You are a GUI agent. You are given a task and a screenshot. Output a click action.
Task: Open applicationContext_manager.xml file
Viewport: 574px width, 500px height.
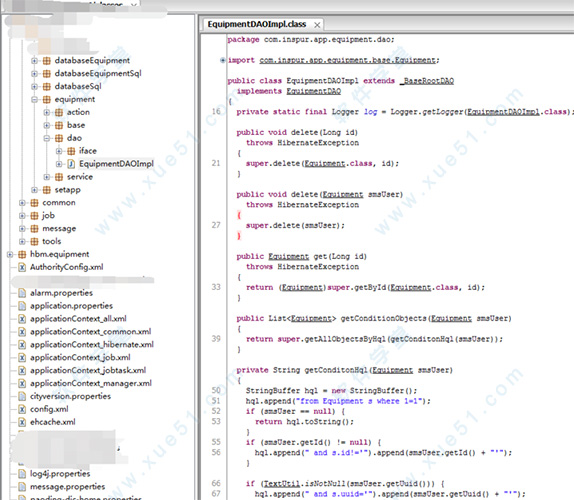(91, 384)
